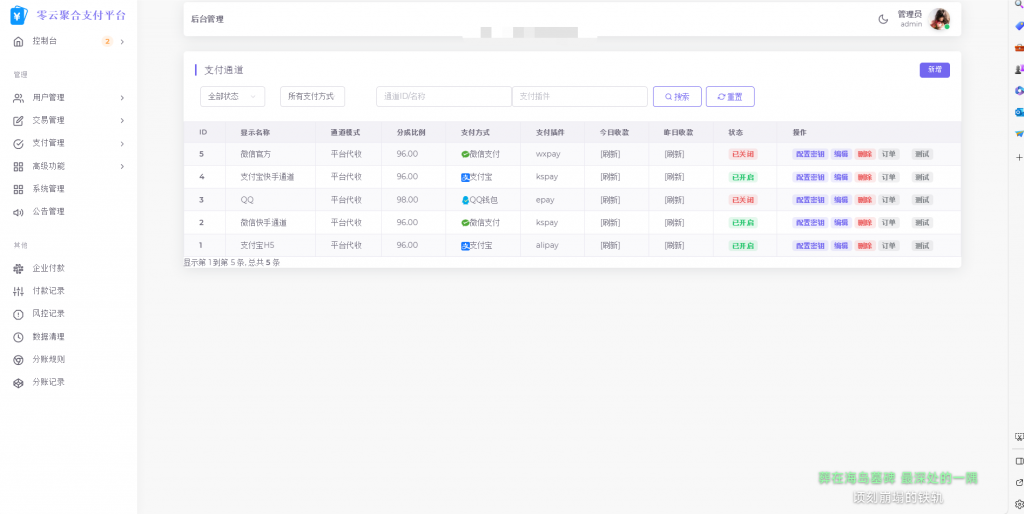Toggle the 已关闭 status of QQ channel
This screenshot has height=514, width=1024.
743,200
